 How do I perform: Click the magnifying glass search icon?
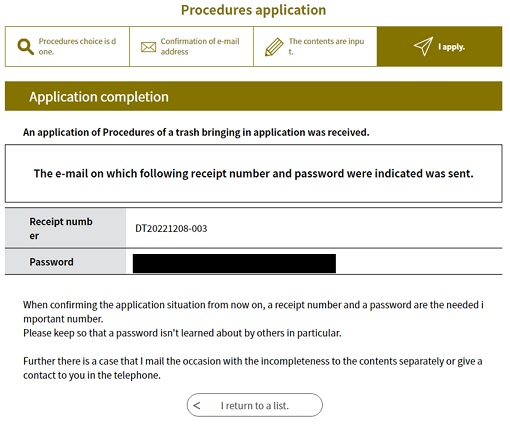coord(26,47)
